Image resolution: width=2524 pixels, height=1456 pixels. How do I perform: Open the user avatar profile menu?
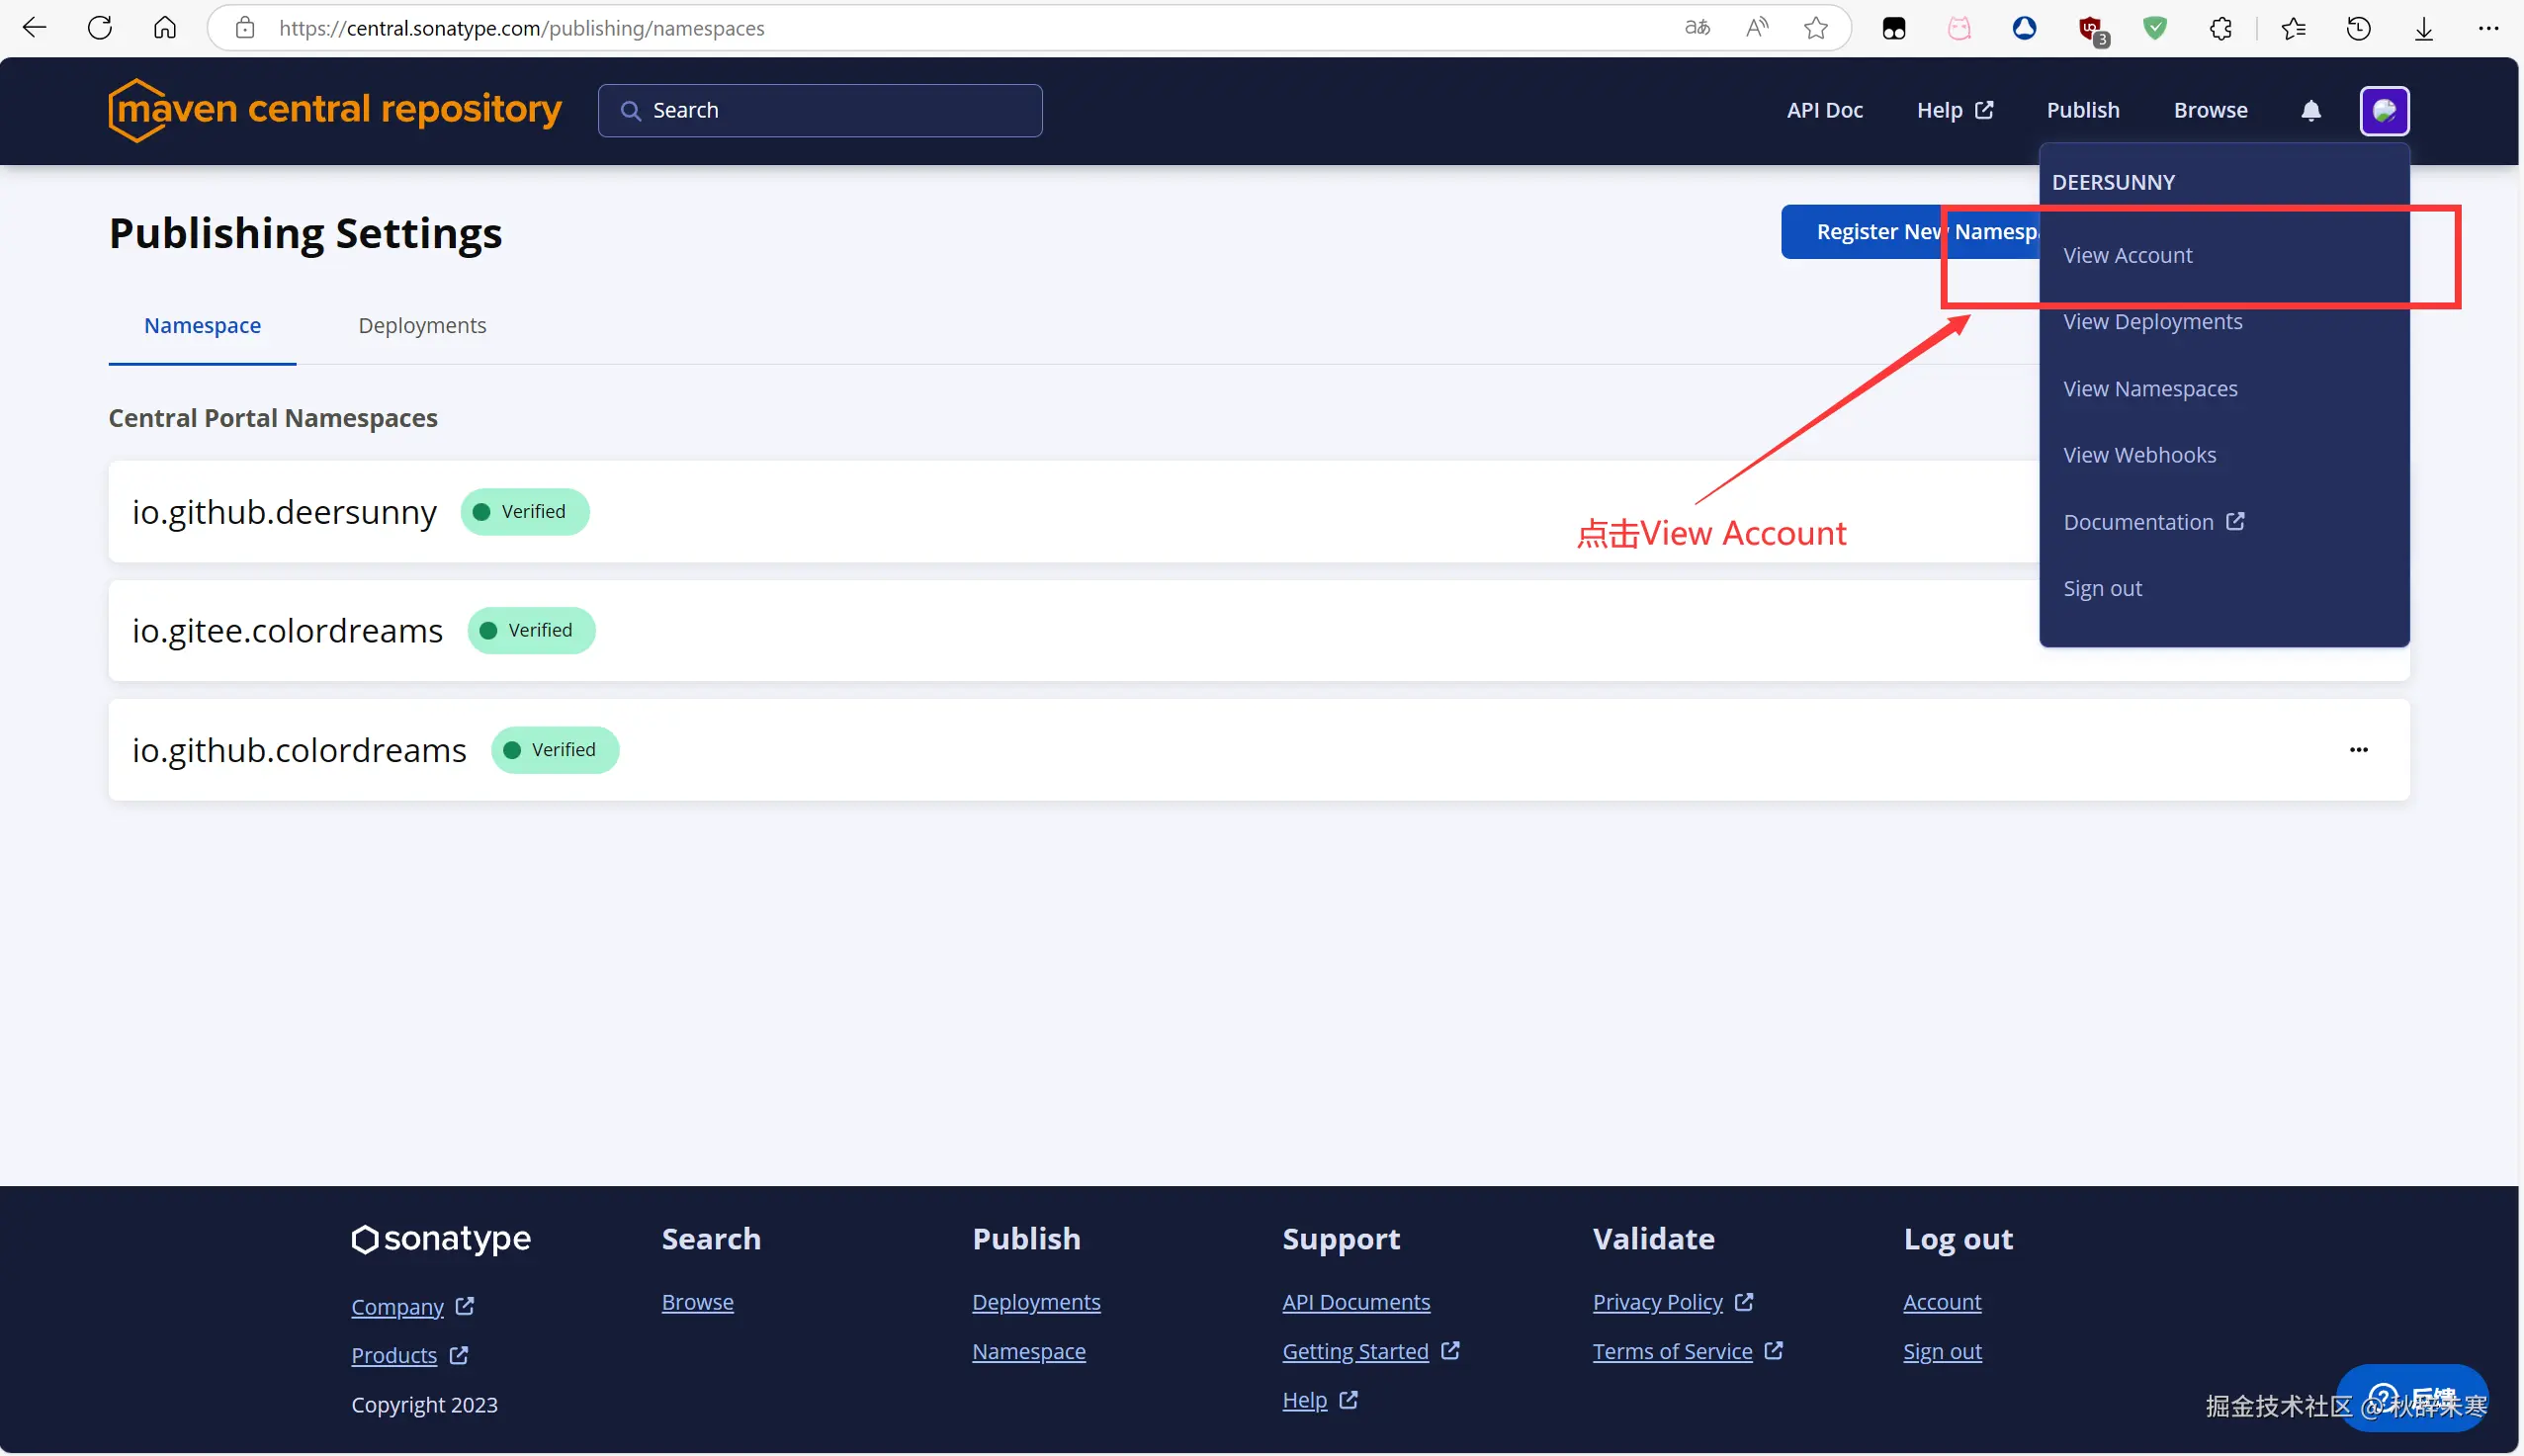coord(2384,110)
